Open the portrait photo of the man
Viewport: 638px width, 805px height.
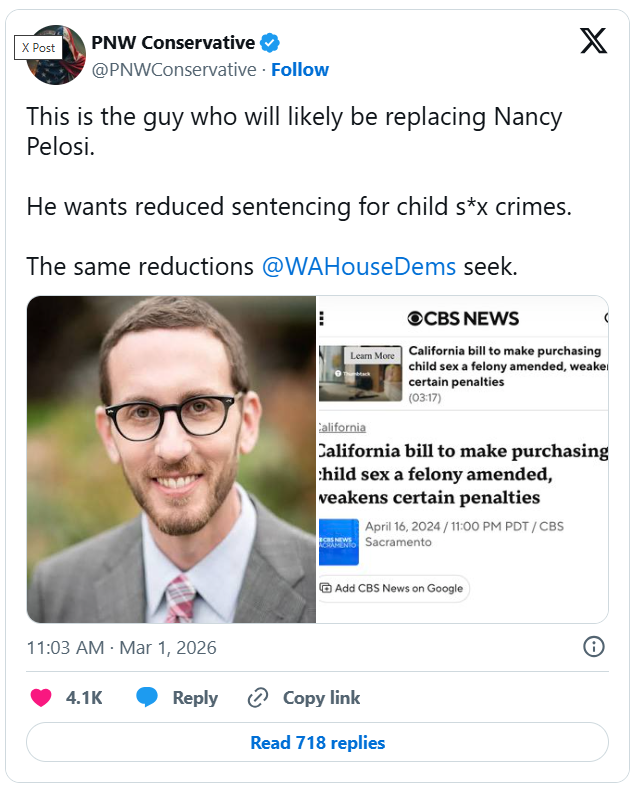pos(171,459)
